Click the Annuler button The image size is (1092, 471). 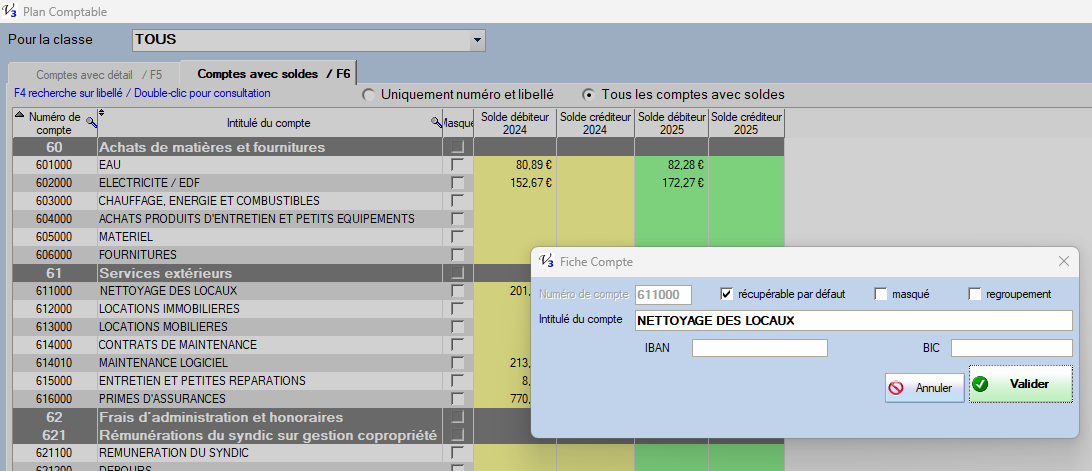click(x=924, y=387)
